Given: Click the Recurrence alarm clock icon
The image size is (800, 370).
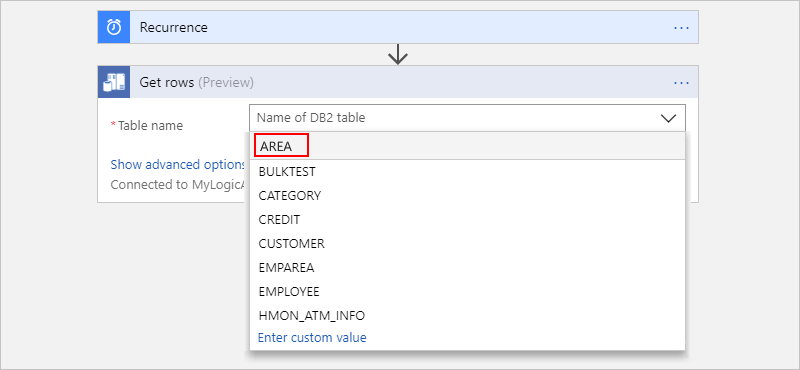Looking at the screenshot, I should coord(114,27).
